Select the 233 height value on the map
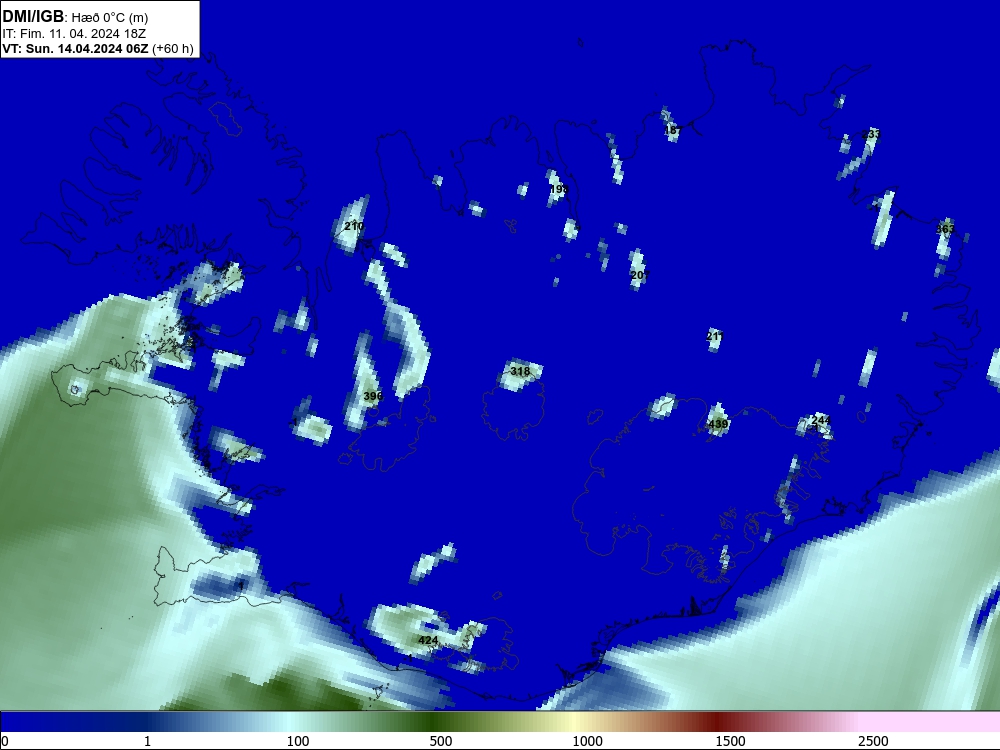Screen dimensions: 1000x750 [x=871, y=134]
